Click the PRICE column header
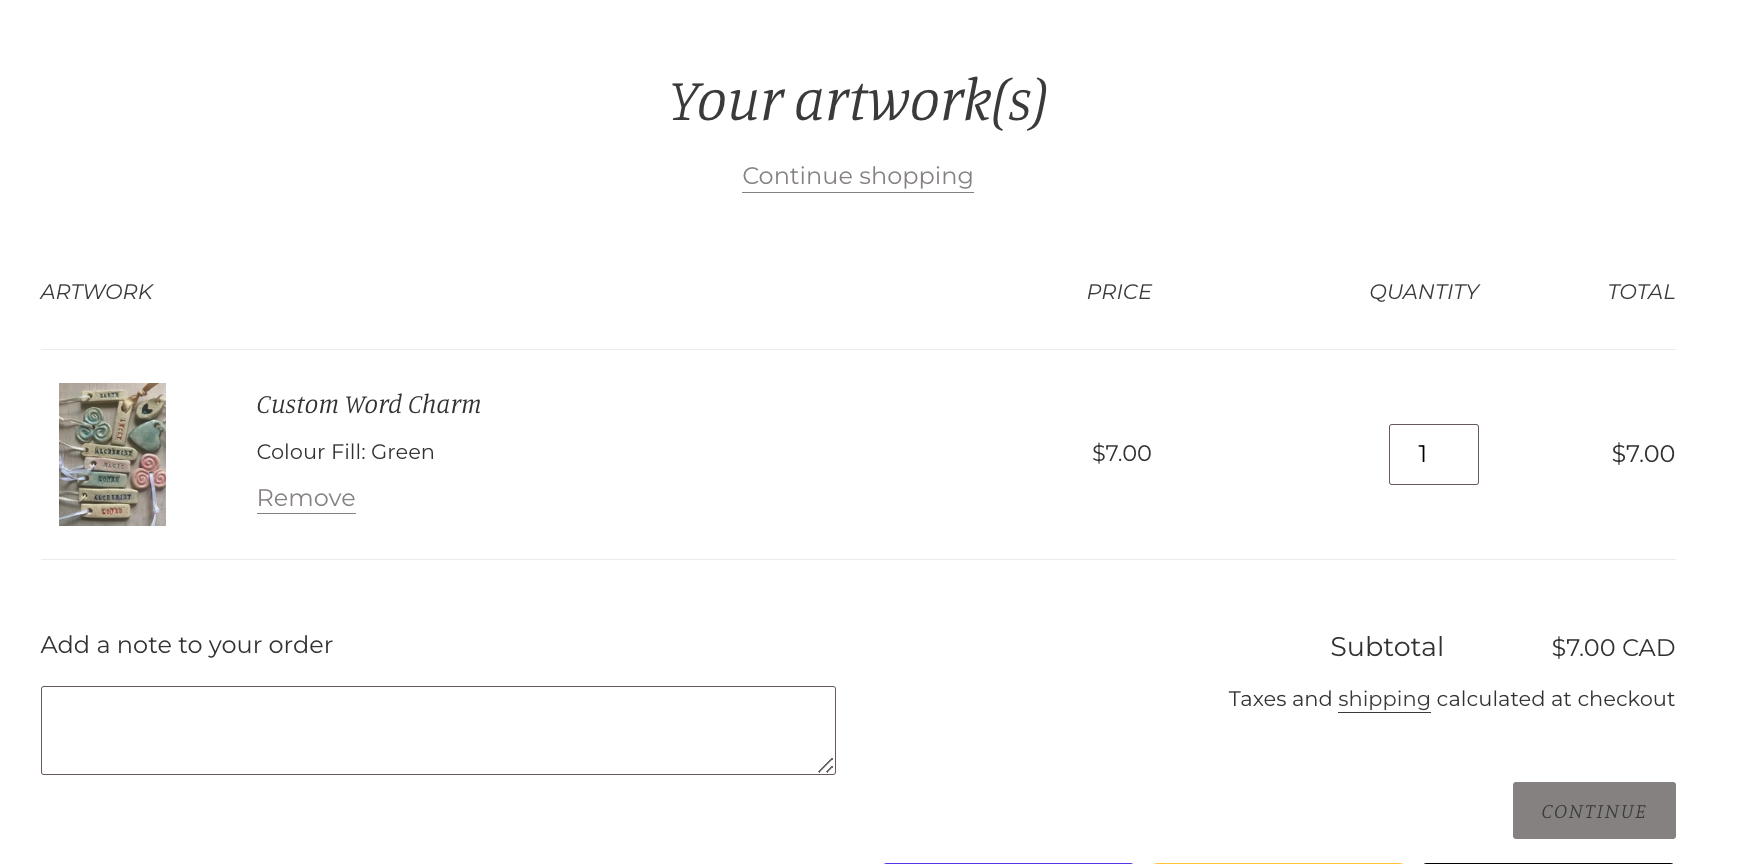Image resolution: width=1764 pixels, height=864 pixels. coord(1118,292)
